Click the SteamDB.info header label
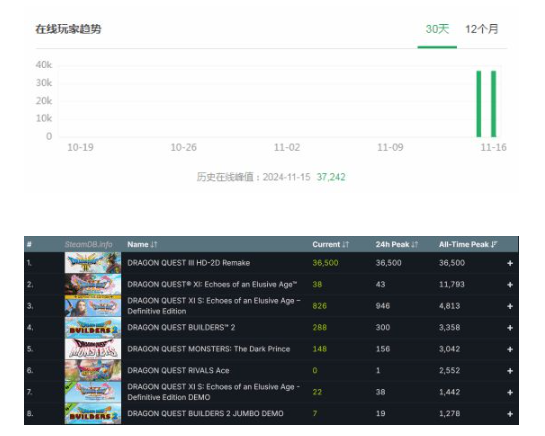This screenshot has width=545, height=436. tap(88, 244)
